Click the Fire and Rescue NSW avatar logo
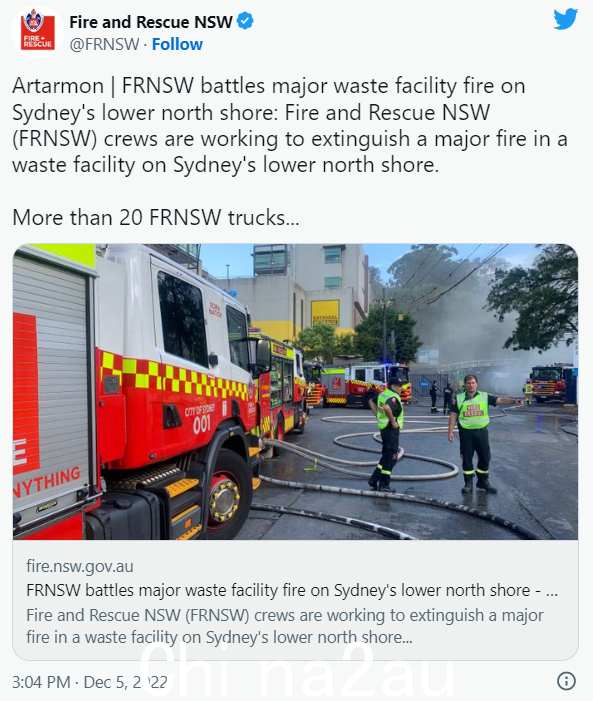 38,32
